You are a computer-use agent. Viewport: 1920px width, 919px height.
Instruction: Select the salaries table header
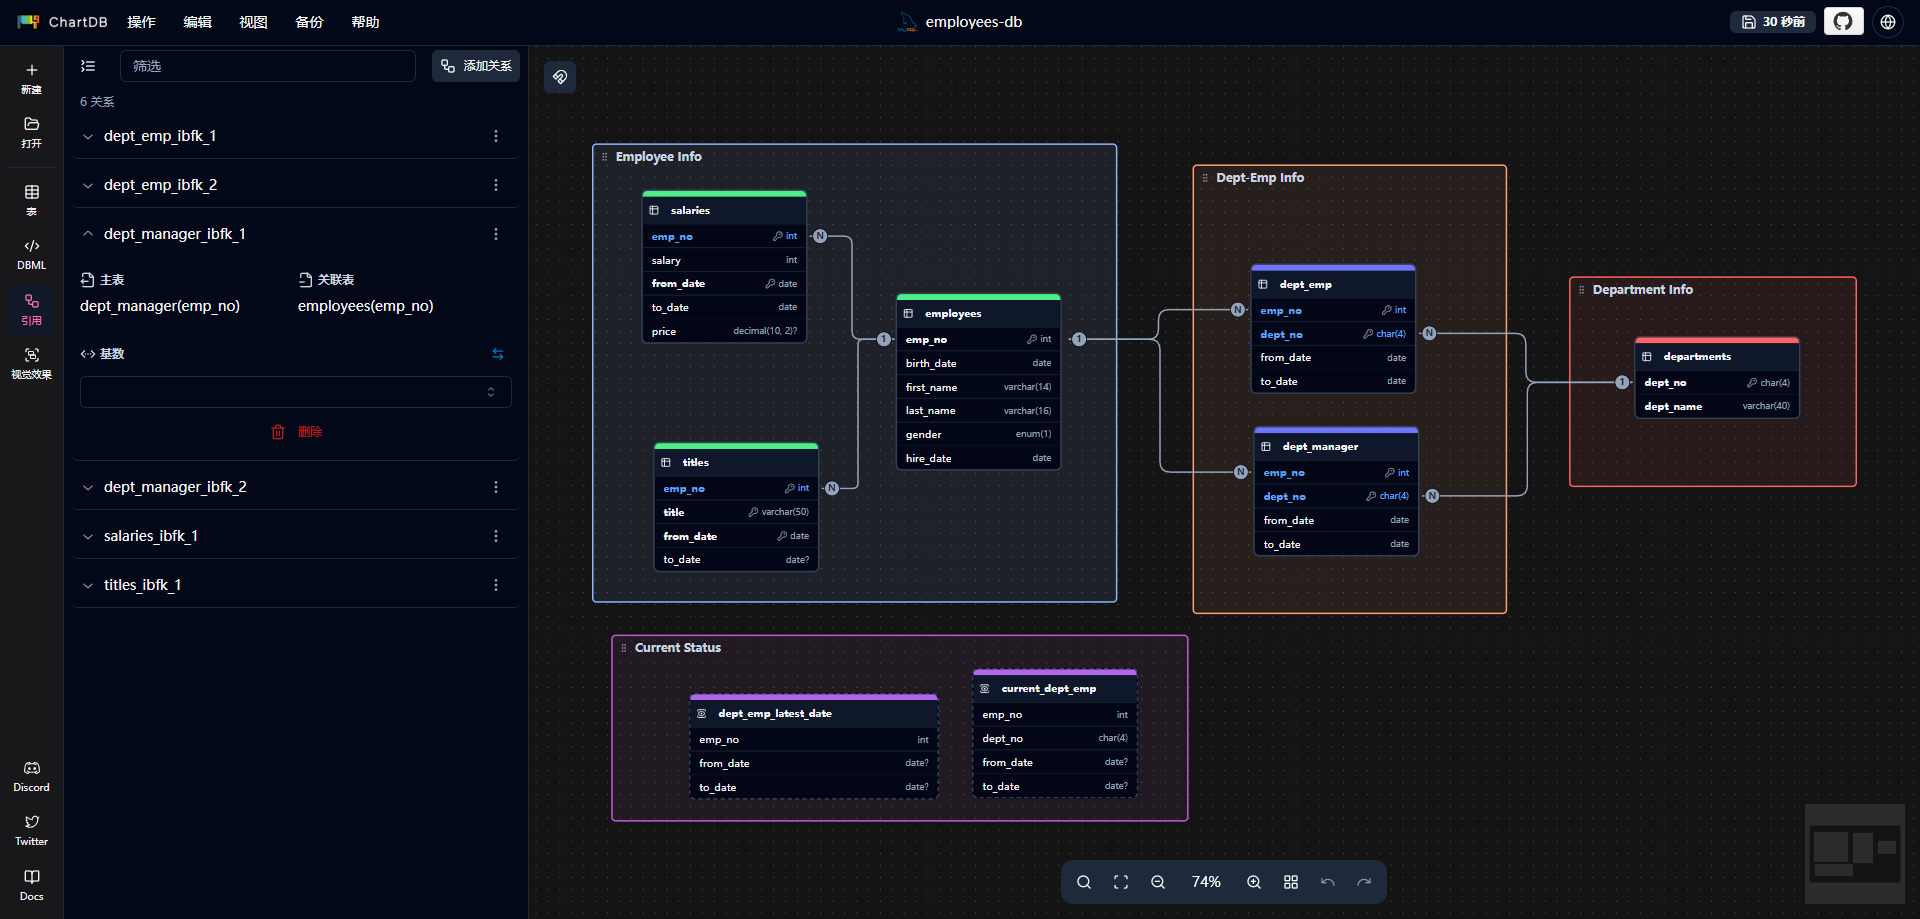click(724, 210)
